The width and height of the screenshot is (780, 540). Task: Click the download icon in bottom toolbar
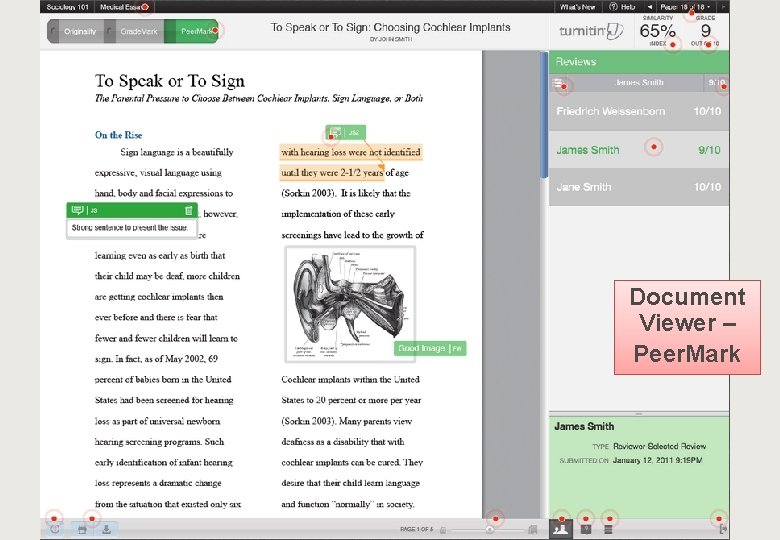click(x=106, y=530)
